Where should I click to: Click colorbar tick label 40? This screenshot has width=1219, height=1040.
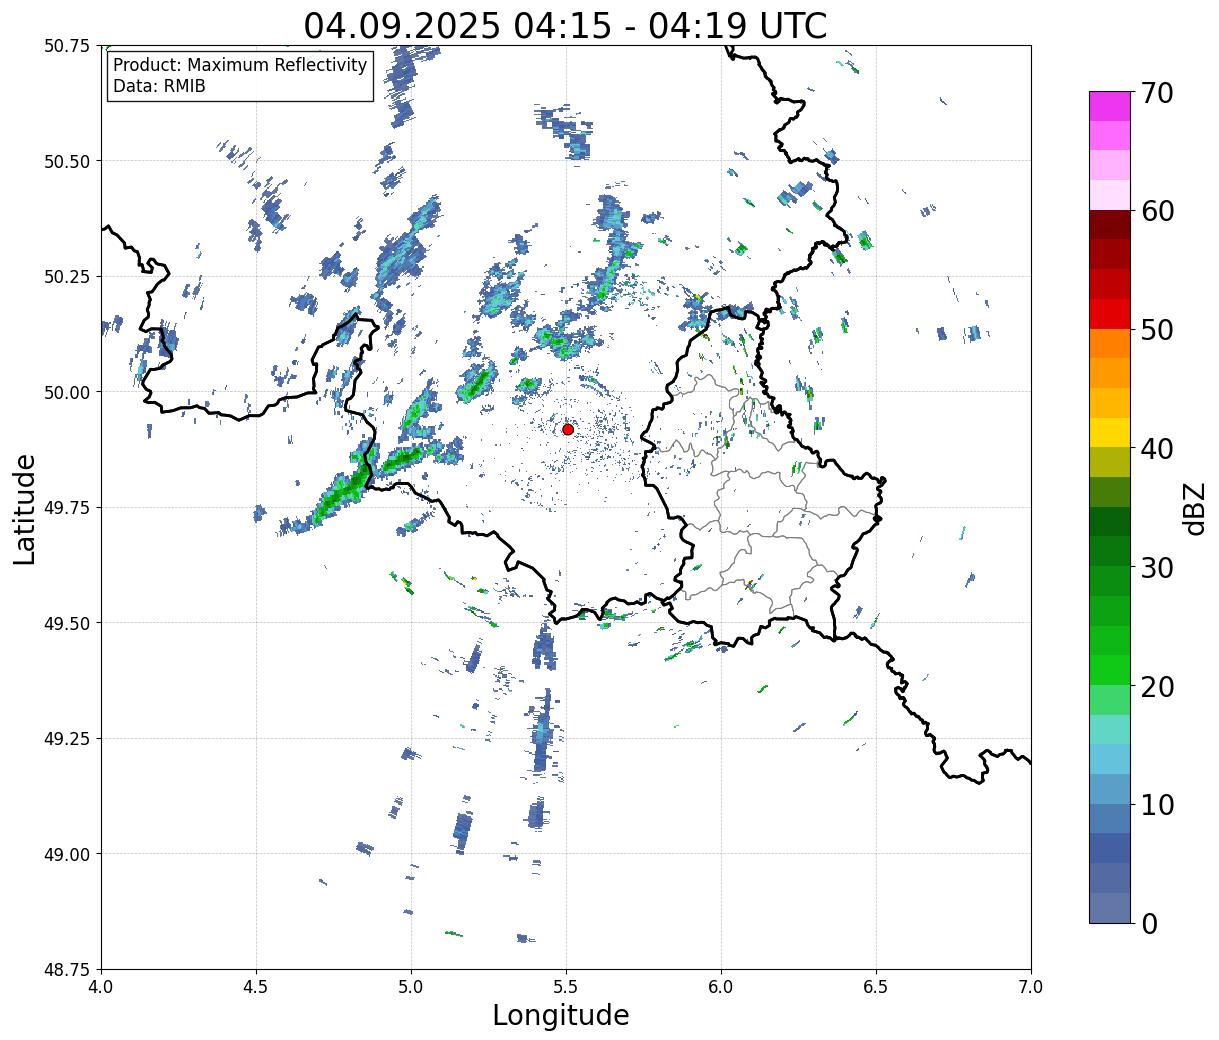[x=1157, y=449]
